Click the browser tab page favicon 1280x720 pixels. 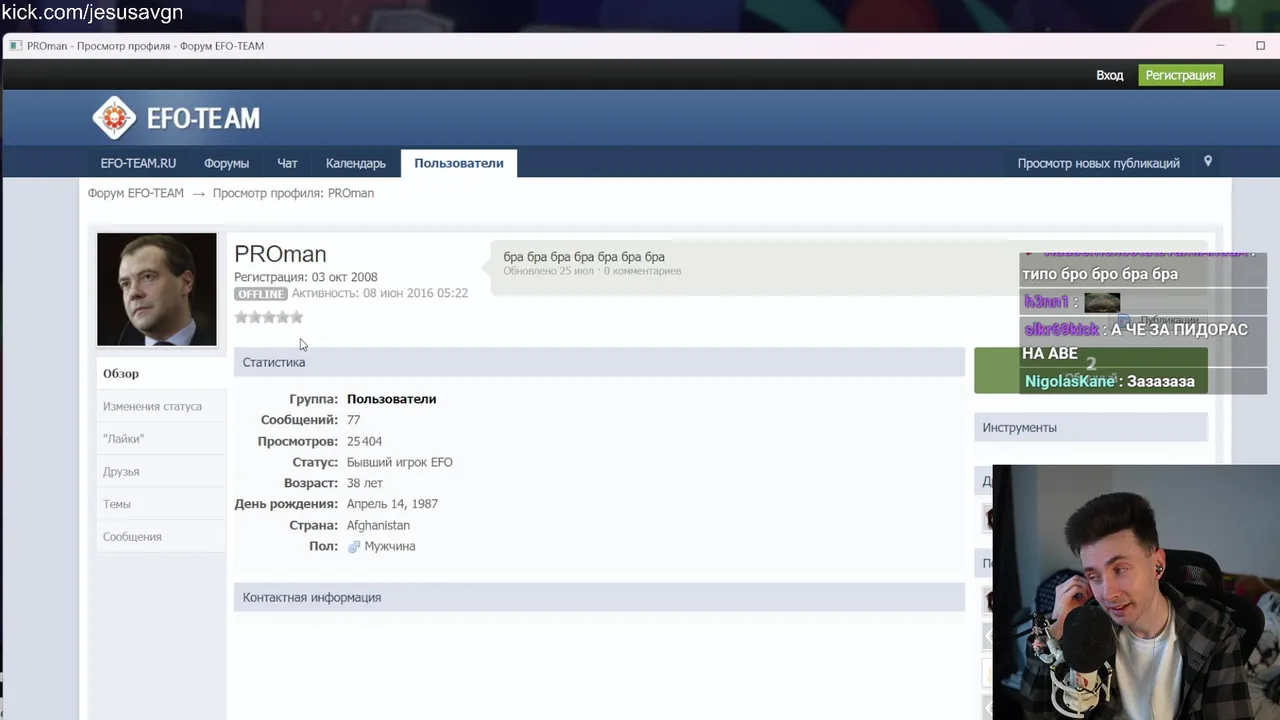(15, 46)
